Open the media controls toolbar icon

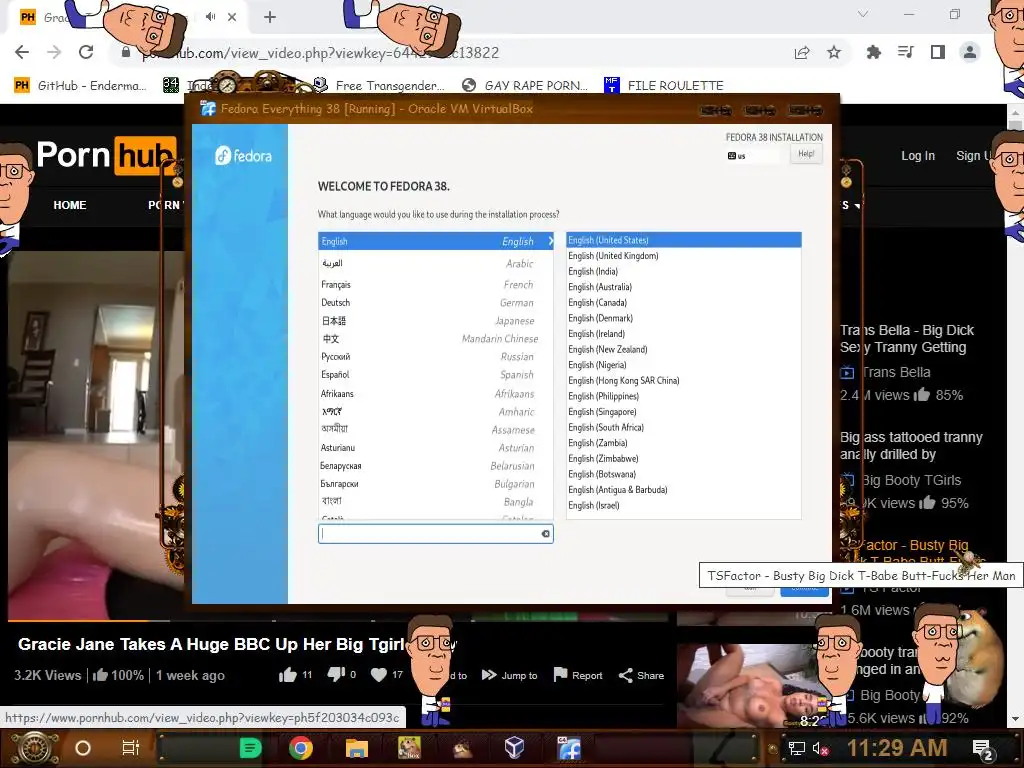[906, 52]
